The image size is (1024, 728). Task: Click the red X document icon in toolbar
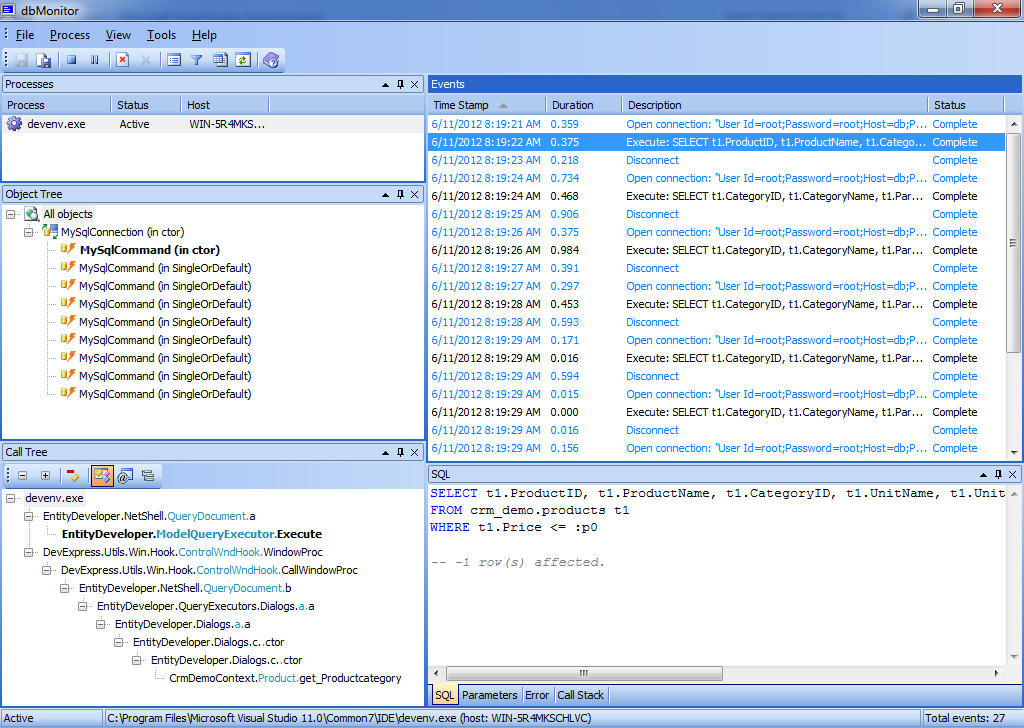[123, 60]
